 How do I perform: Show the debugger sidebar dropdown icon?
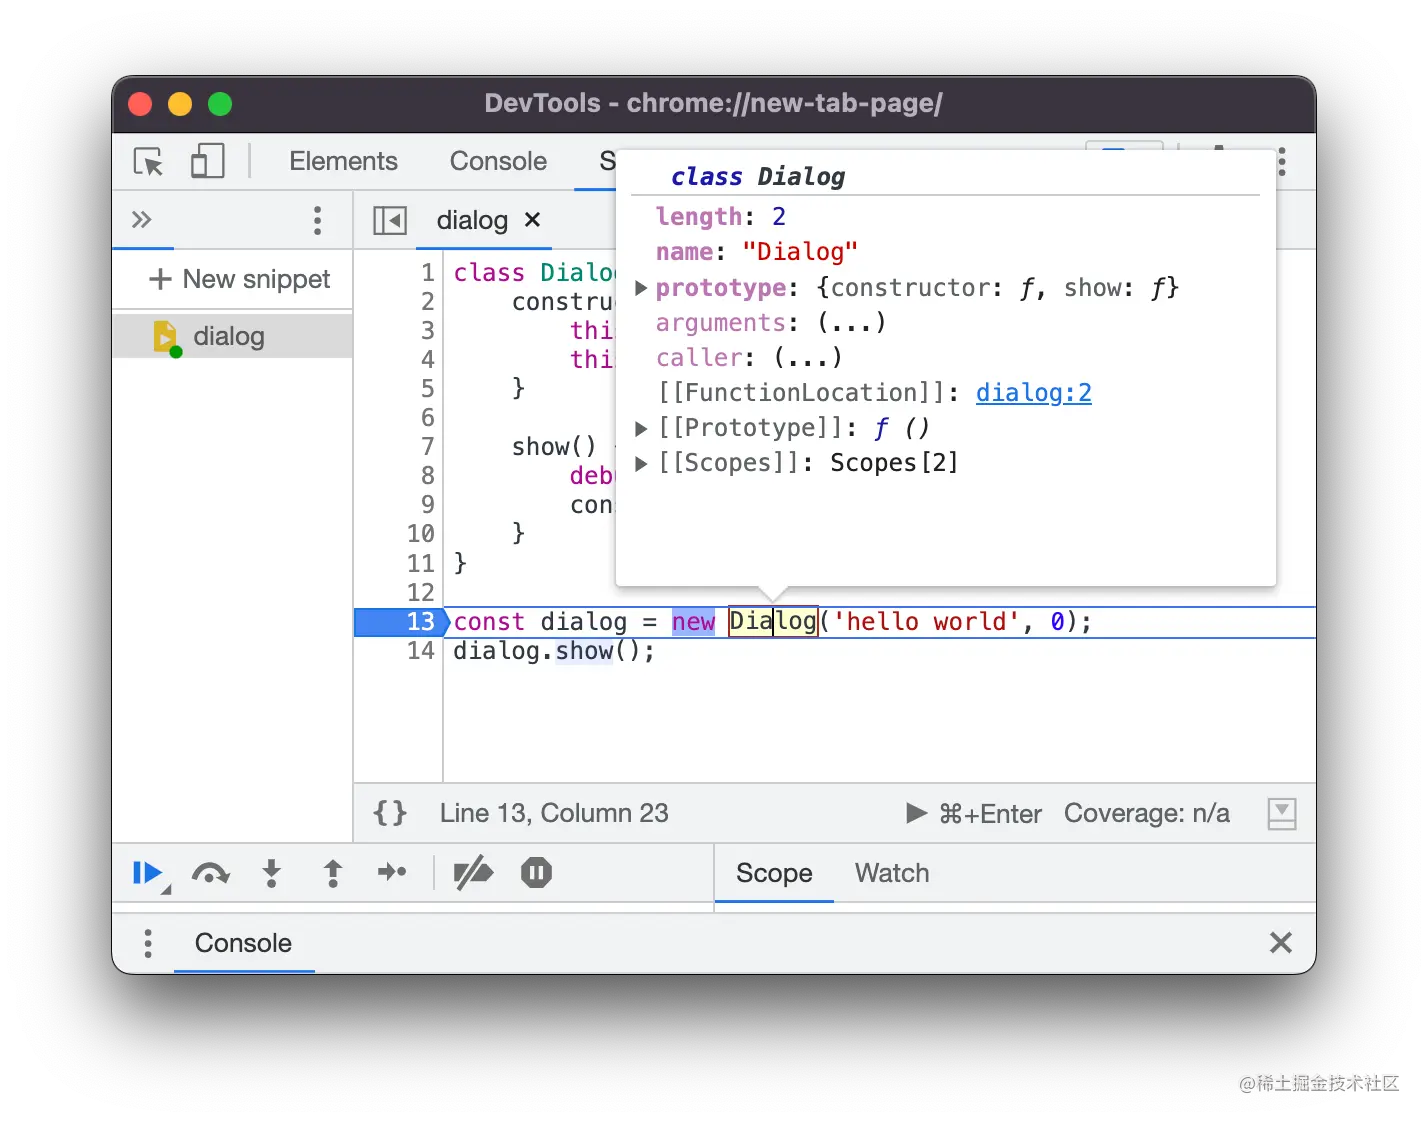click(x=1282, y=813)
